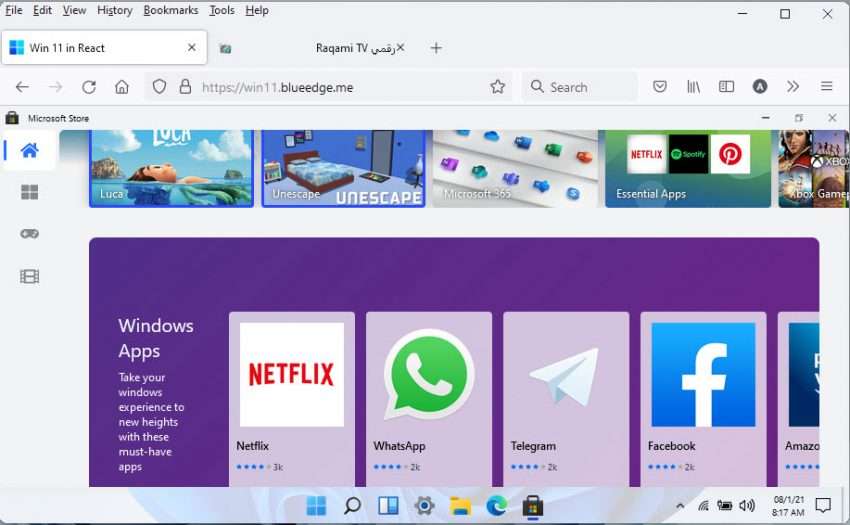The height and width of the screenshot is (525, 850).
Task: Open the Essential Apps banner
Action: click(x=688, y=168)
